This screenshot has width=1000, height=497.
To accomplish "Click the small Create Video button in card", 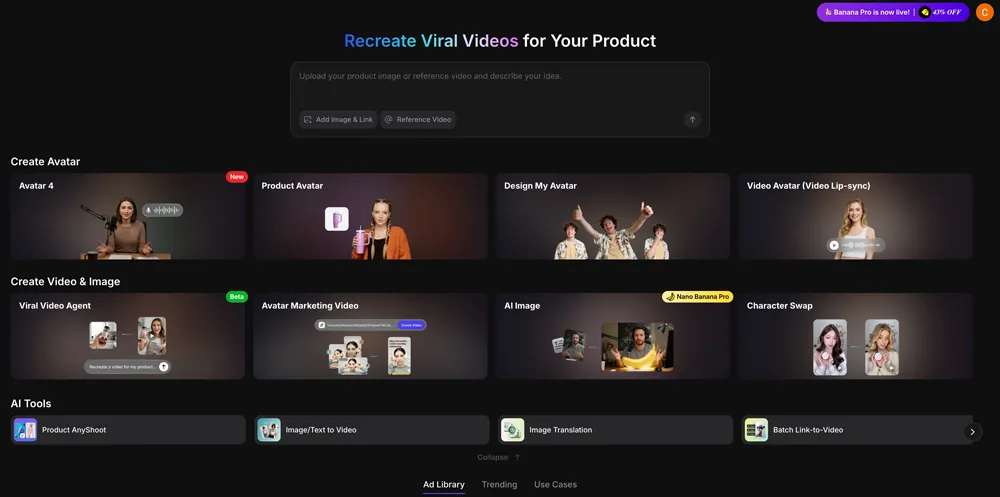I will [x=411, y=325].
